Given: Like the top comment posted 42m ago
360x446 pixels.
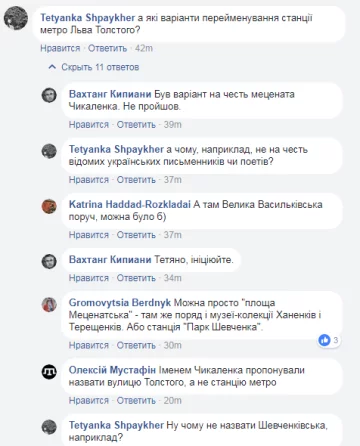Looking at the screenshot, I should pyautogui.click(x=60, y=48).
